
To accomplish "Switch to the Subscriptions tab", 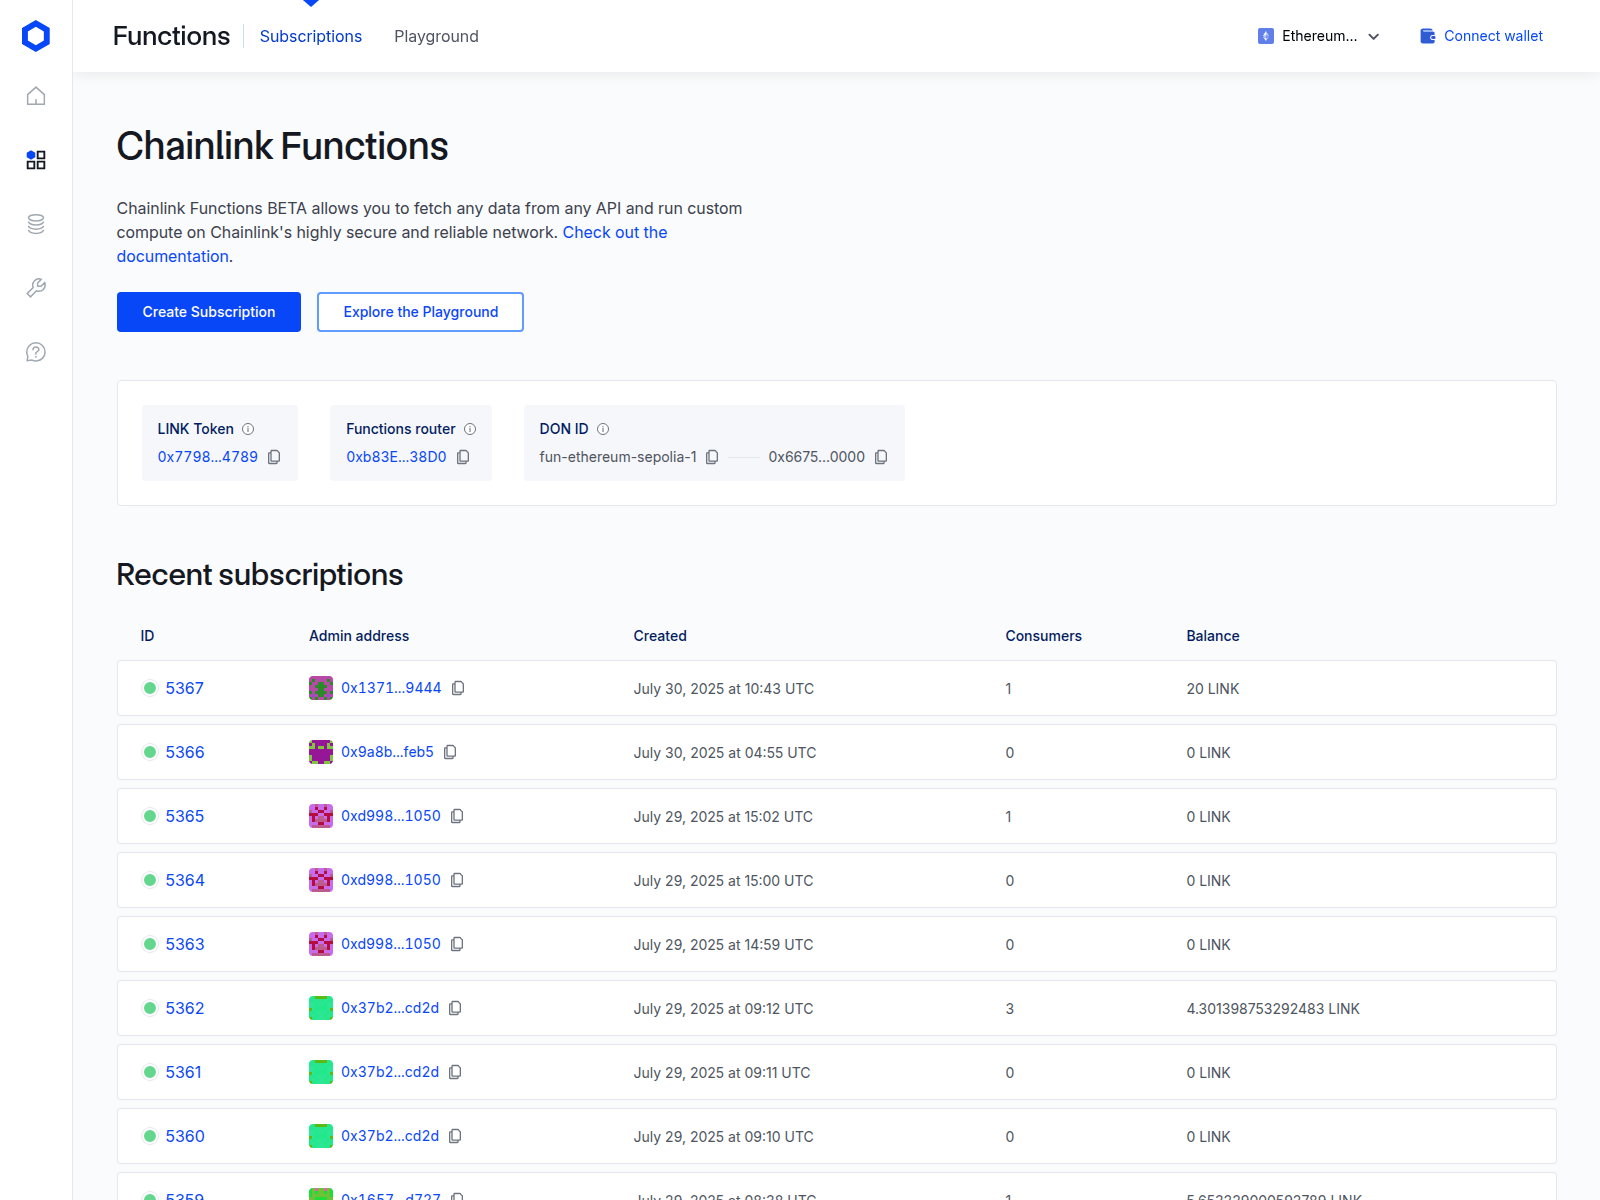I will pos(311,36).
